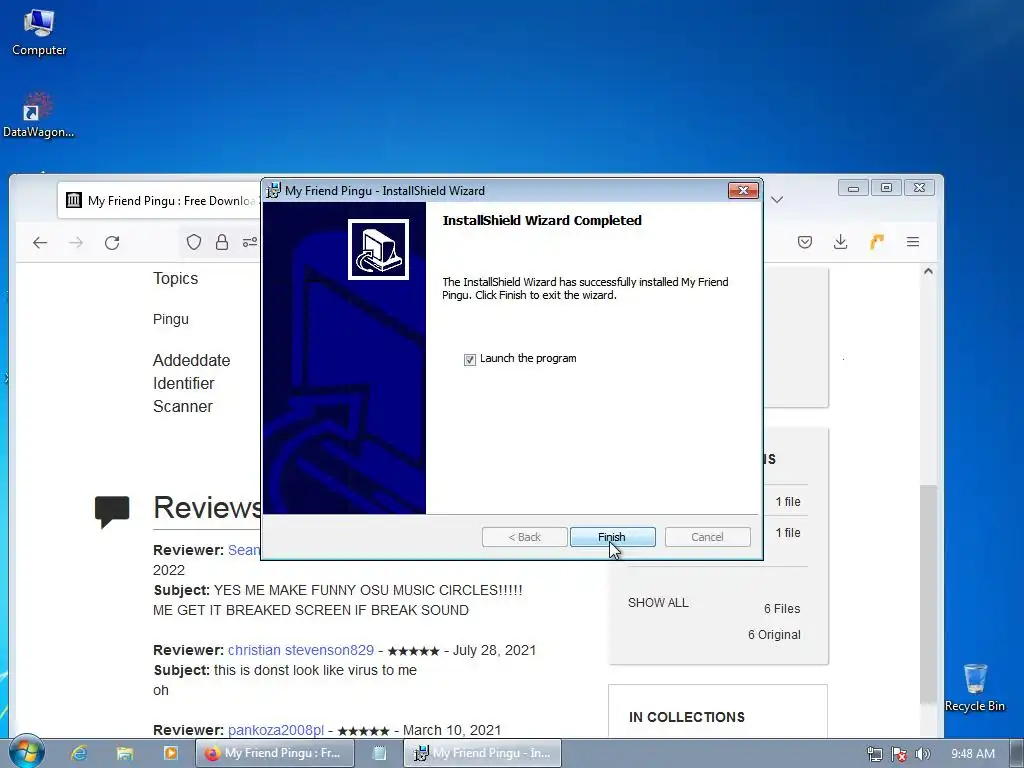This screenshot has height=768, width=1024.
Task: Open the Action Center flag icon
Action: tap(899, 754)
